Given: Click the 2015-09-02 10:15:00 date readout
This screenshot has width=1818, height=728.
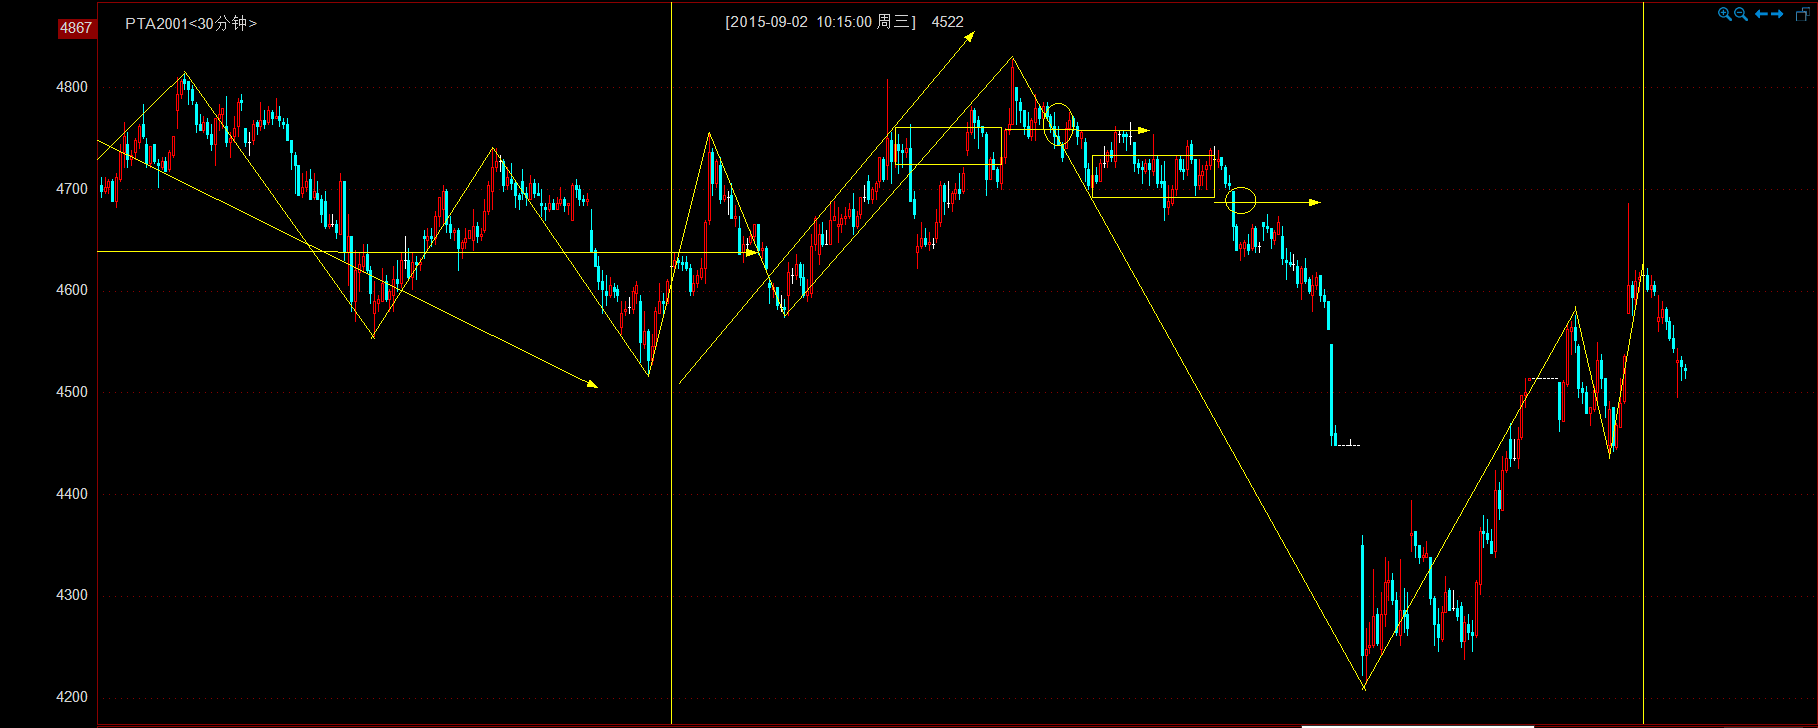Looking at the screenshot, I should tap(820, 22).
